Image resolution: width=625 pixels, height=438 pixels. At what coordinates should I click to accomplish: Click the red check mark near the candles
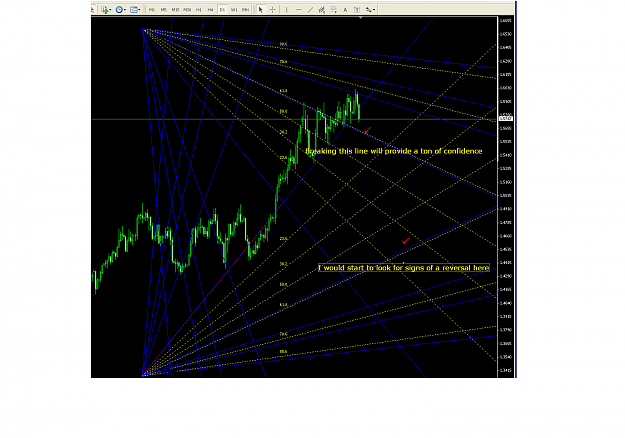[x=367, y=130]
